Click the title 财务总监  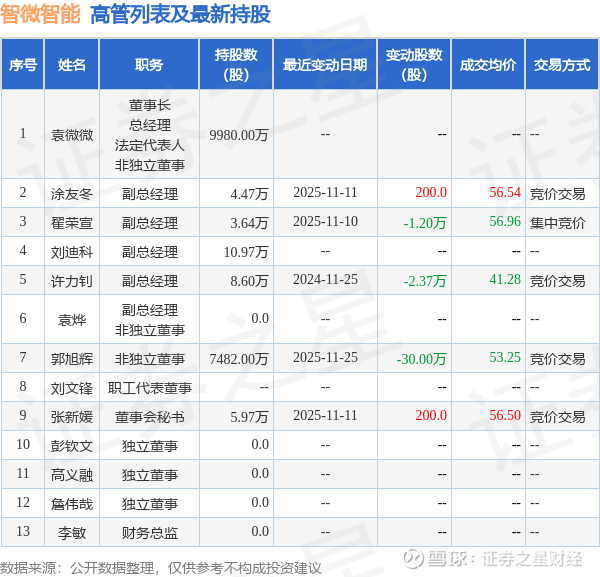click(x=150, y=533)
